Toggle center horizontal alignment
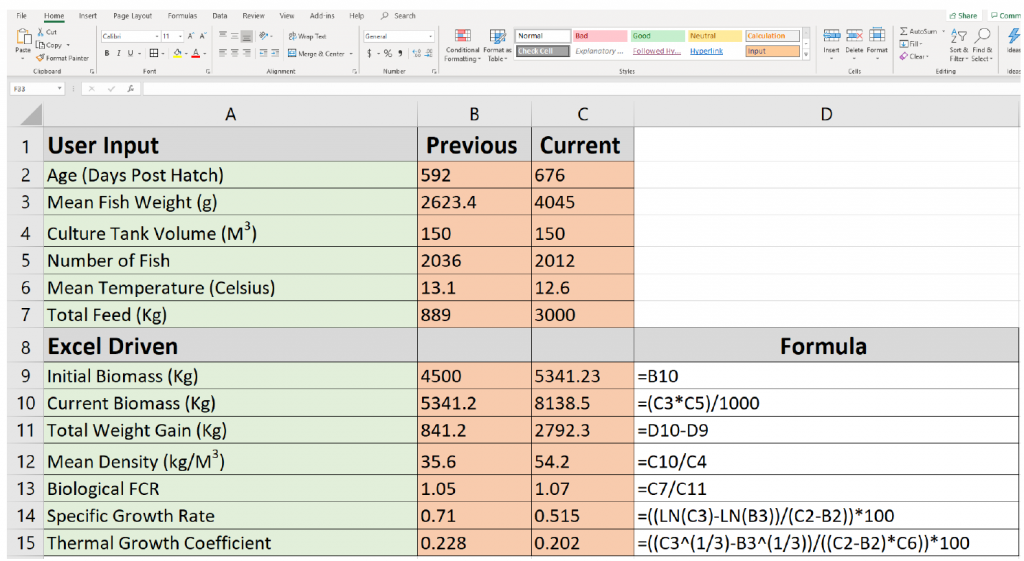The image size is (1024, 561). coord(234,53)
